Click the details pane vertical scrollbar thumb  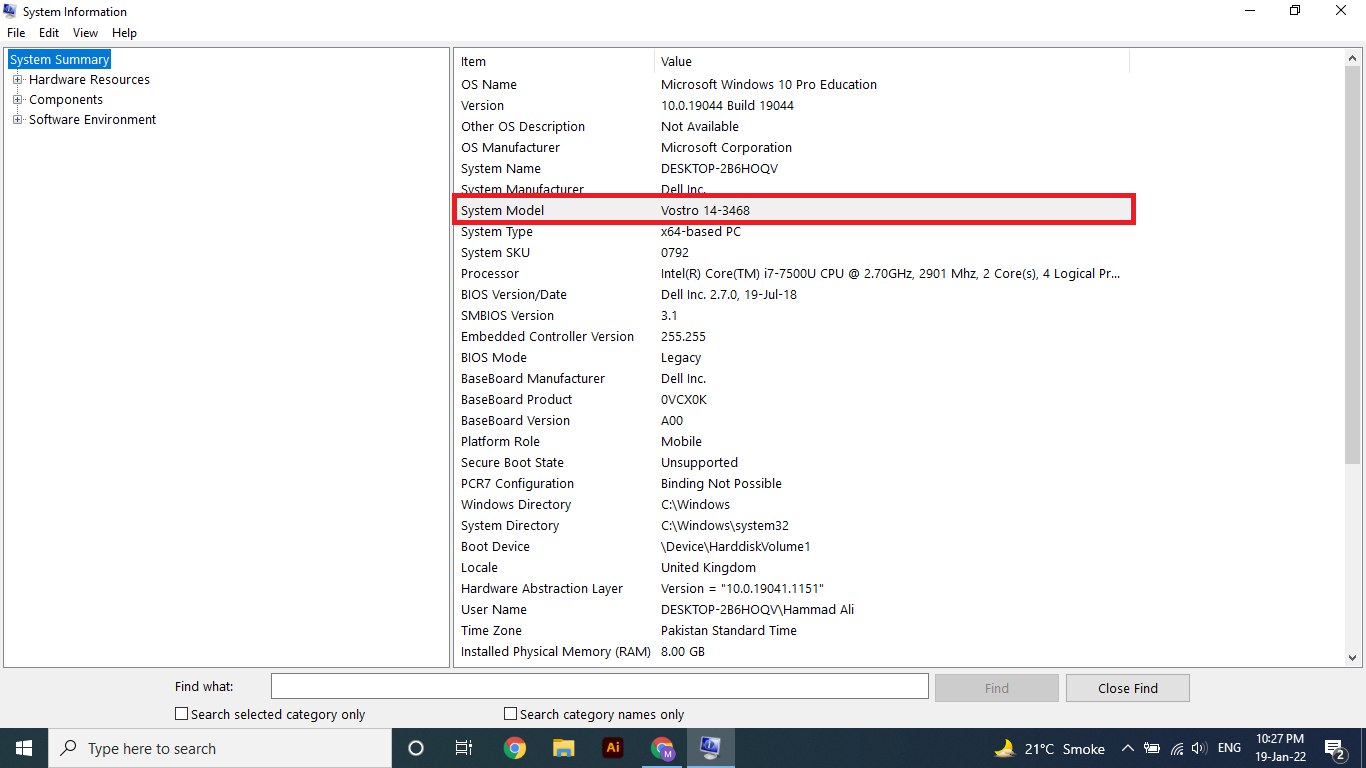[x=1352, y=263]
